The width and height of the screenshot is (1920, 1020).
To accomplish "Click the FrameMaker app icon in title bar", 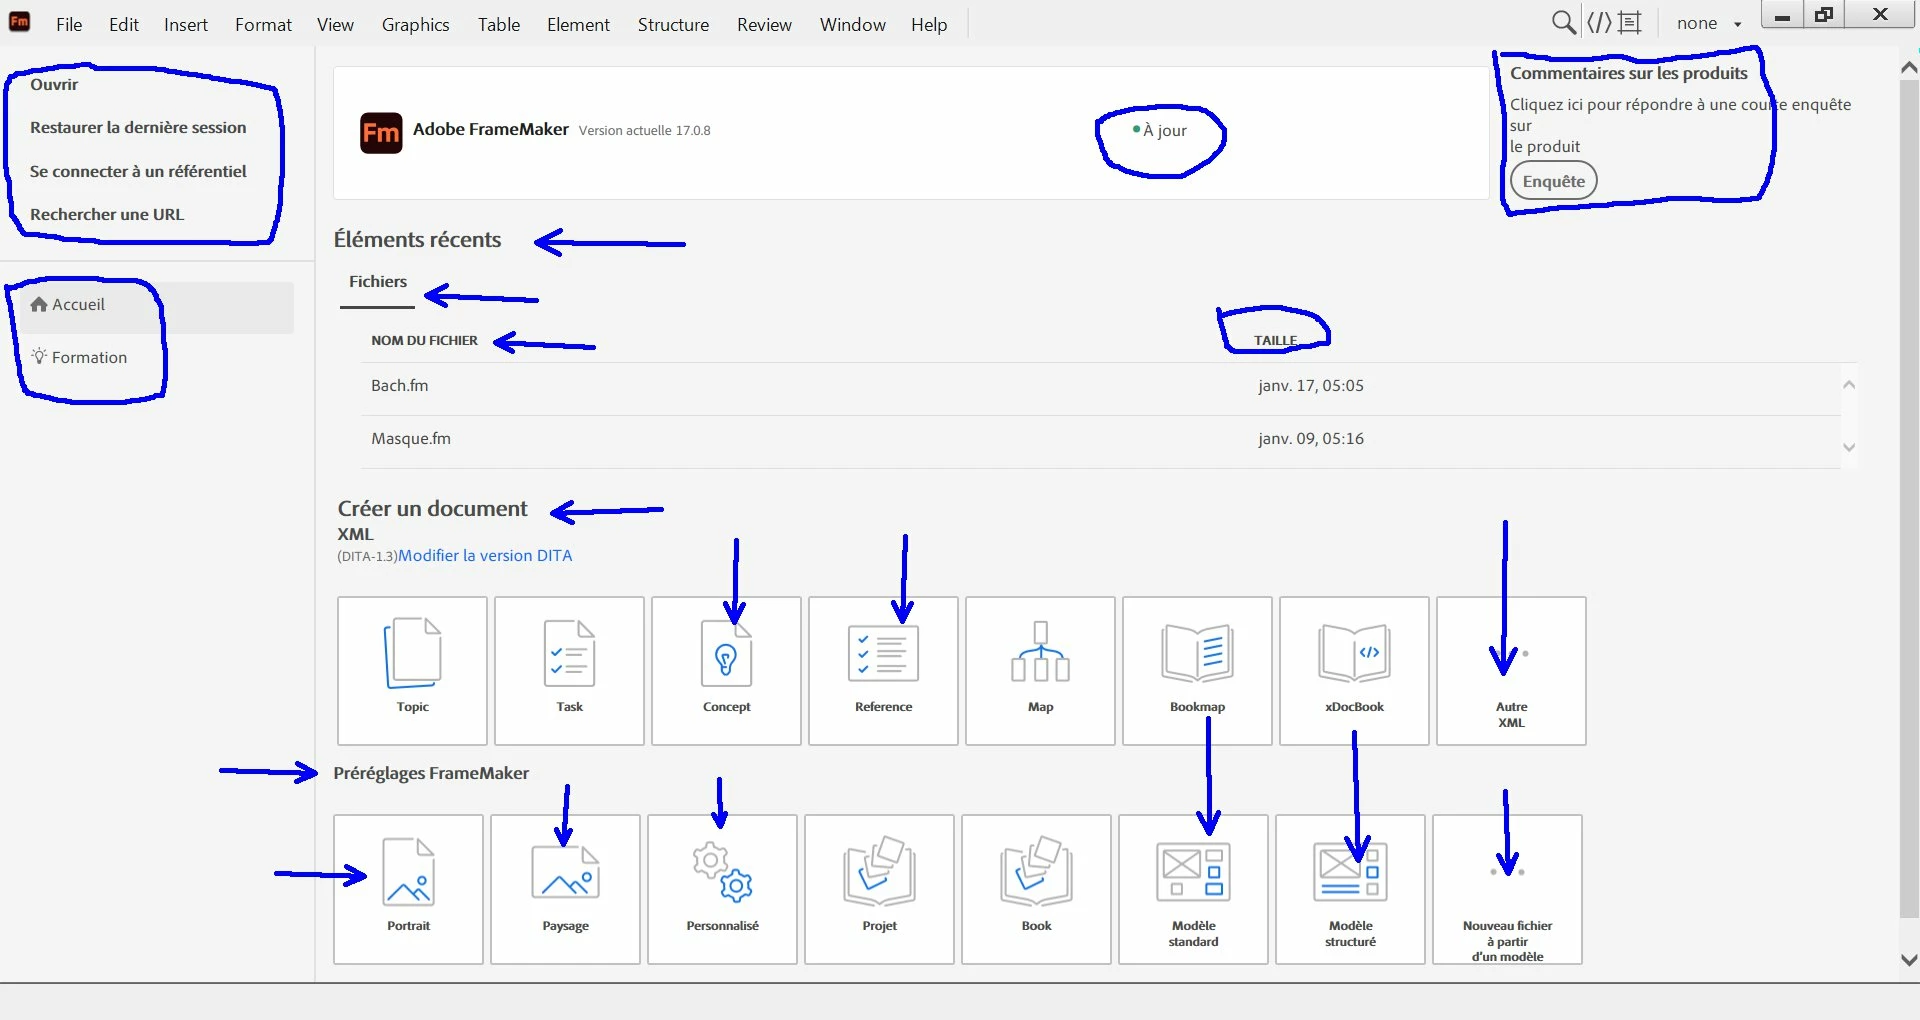I will coord(19,21).
